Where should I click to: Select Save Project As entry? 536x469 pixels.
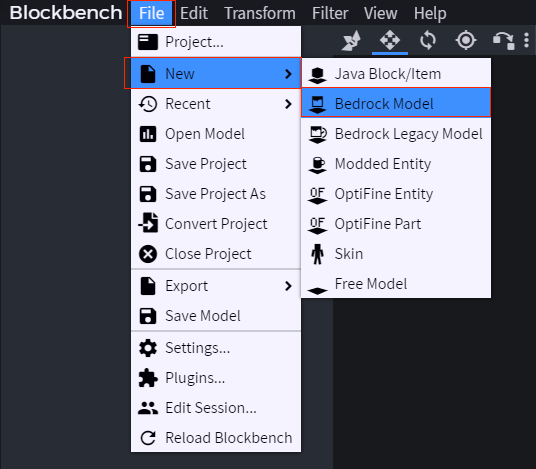216,194
